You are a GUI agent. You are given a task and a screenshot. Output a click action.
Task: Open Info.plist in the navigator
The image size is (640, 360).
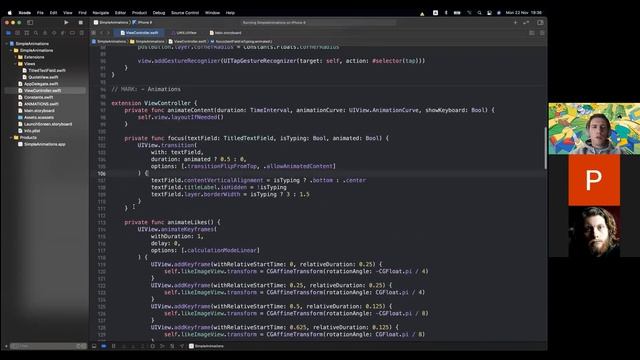[29, 131]
